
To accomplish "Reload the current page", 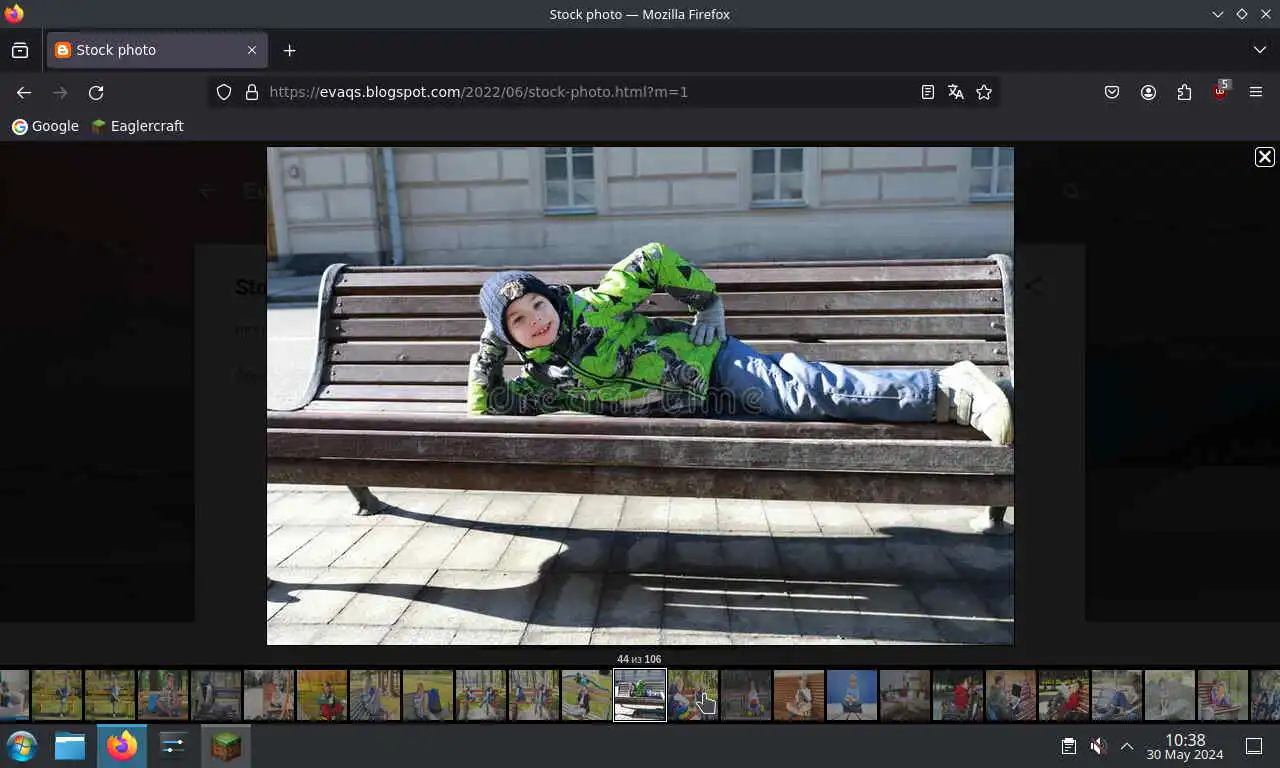I will 96,92.
